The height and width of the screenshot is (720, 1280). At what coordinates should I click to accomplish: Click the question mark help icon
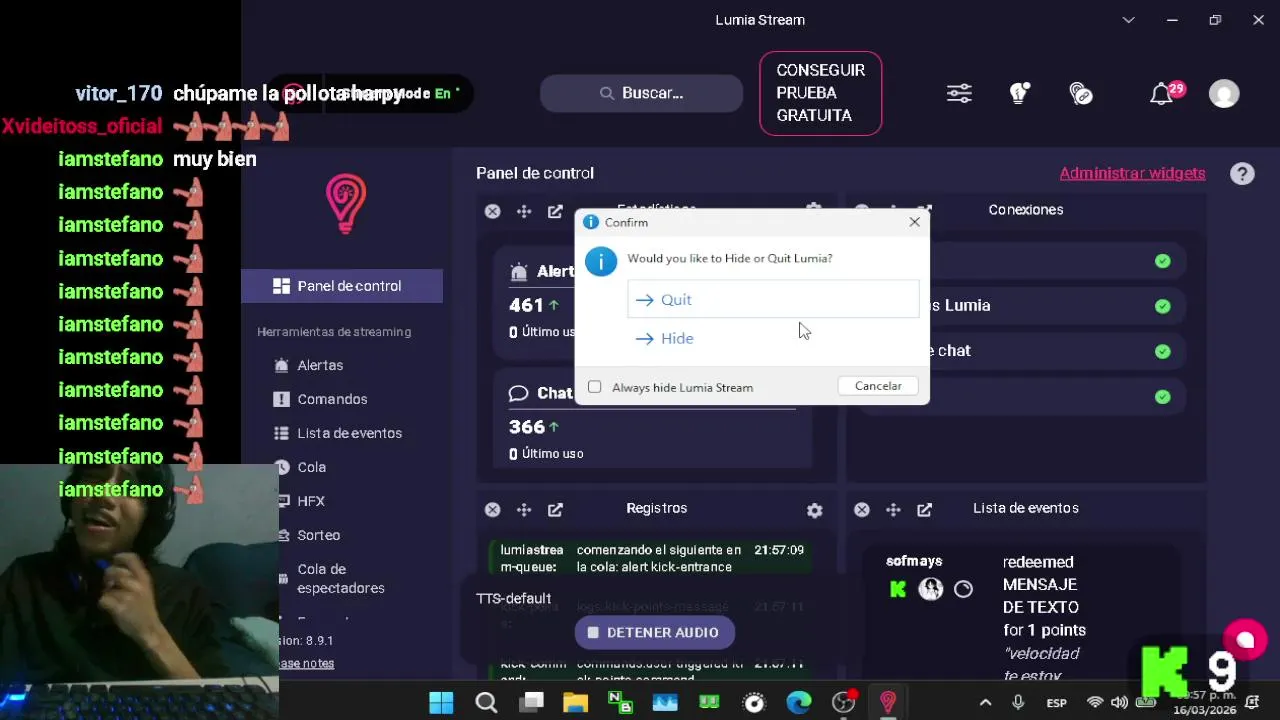[x=1242, y=174]
